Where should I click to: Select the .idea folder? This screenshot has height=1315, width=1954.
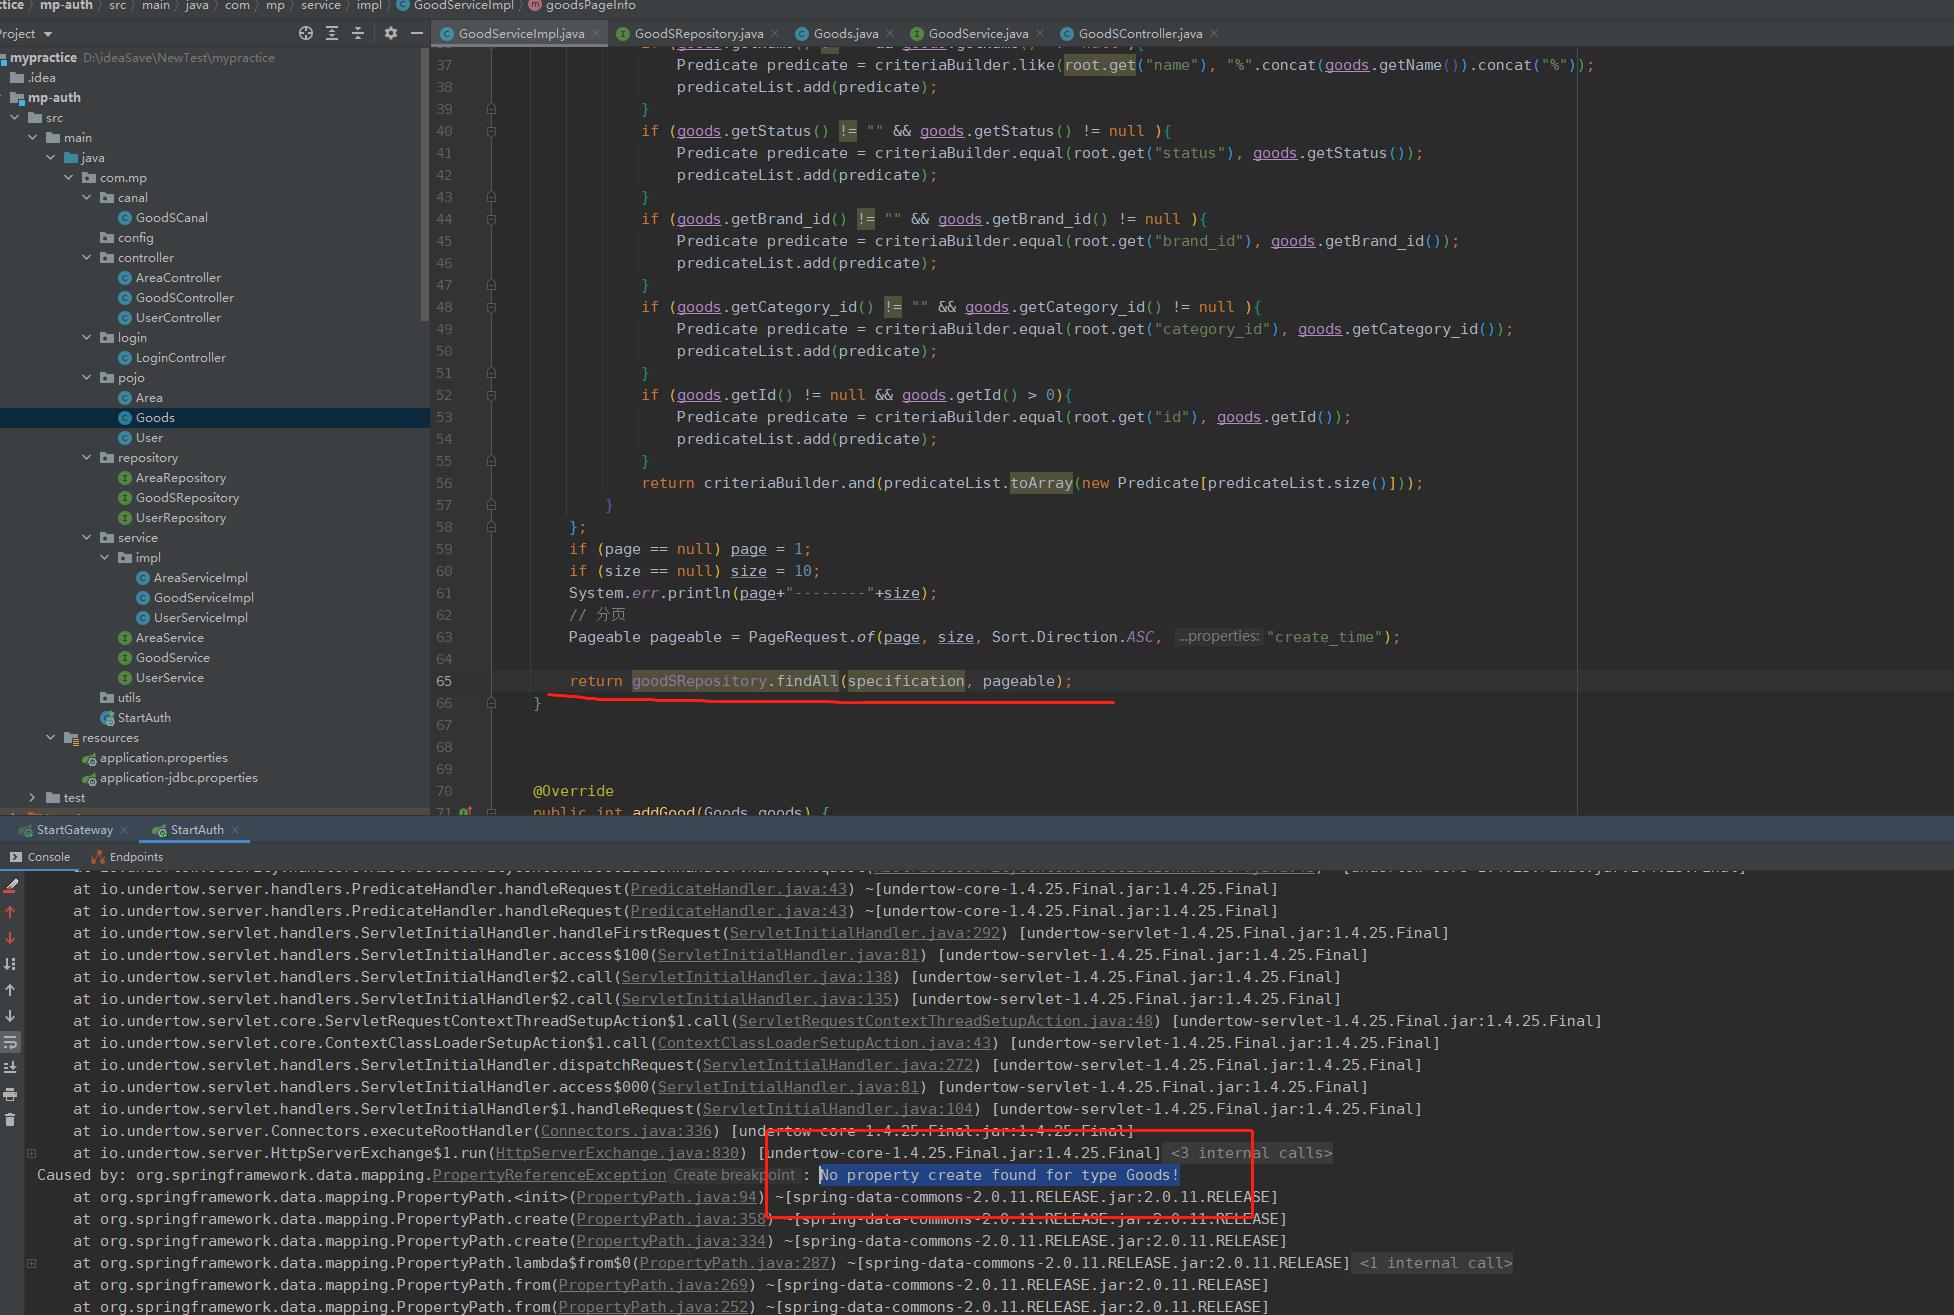41,78
